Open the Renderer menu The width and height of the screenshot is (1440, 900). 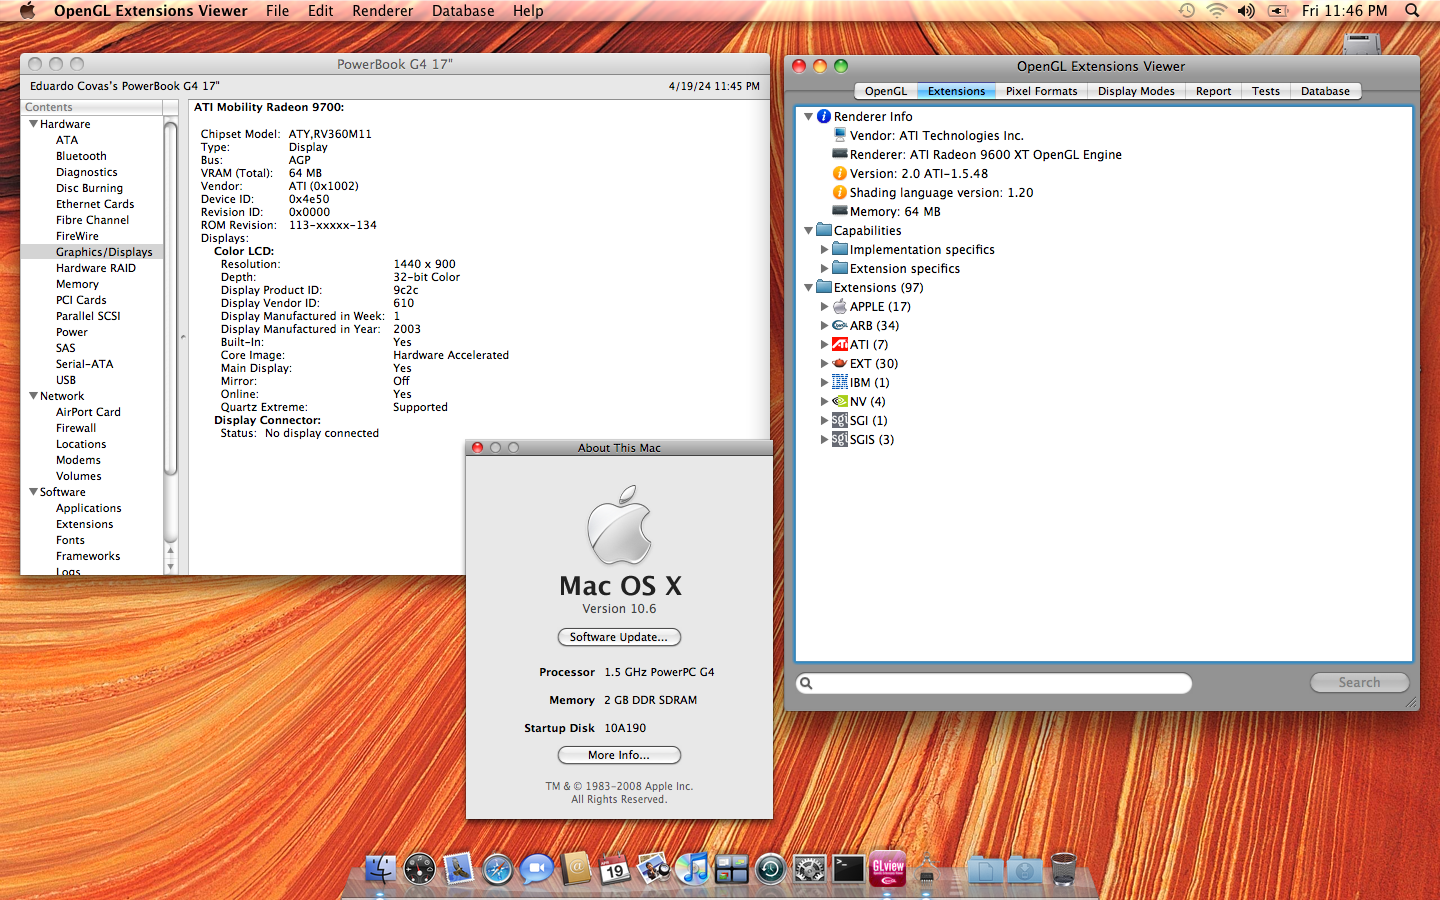tap(382, 10)
